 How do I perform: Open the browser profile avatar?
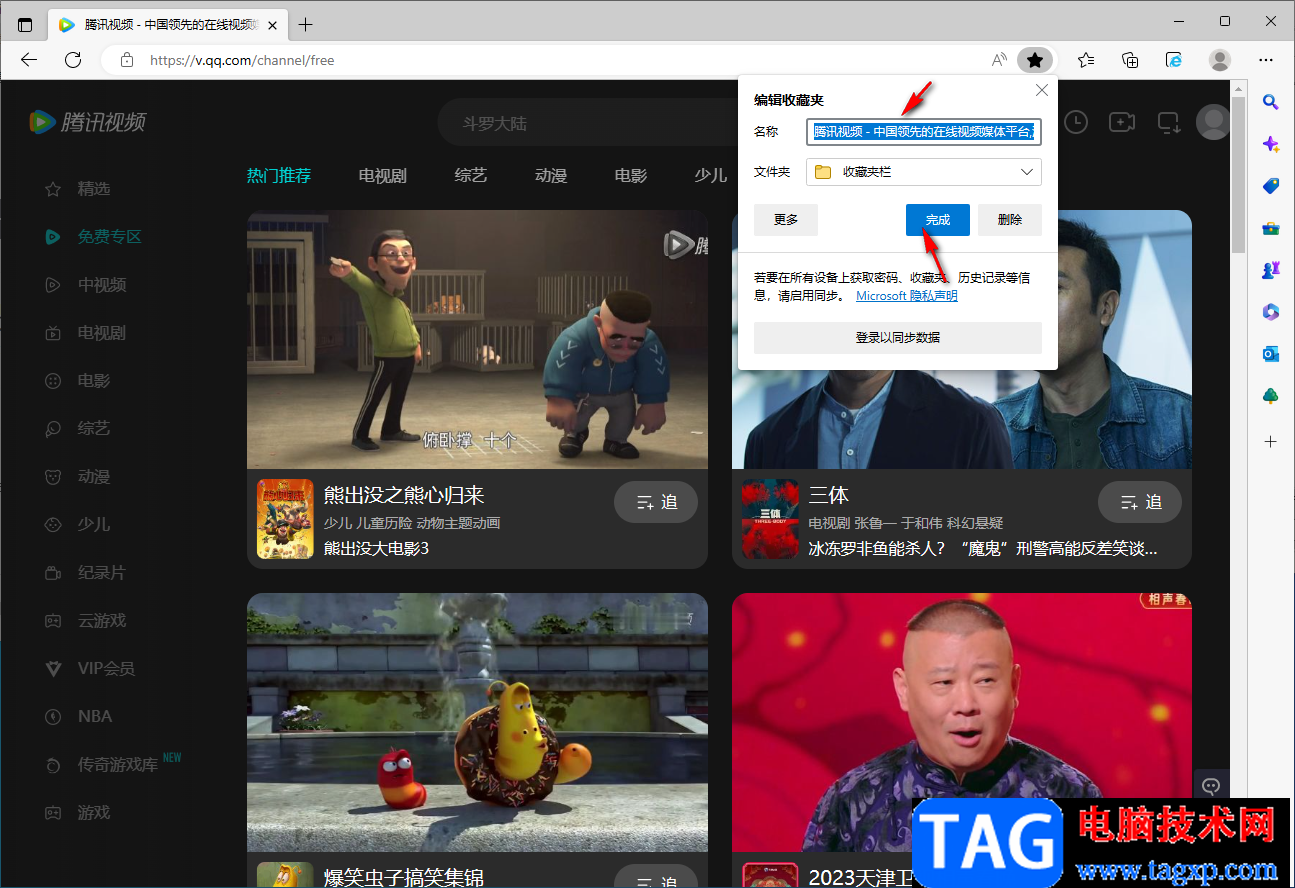click(1220, 60)
